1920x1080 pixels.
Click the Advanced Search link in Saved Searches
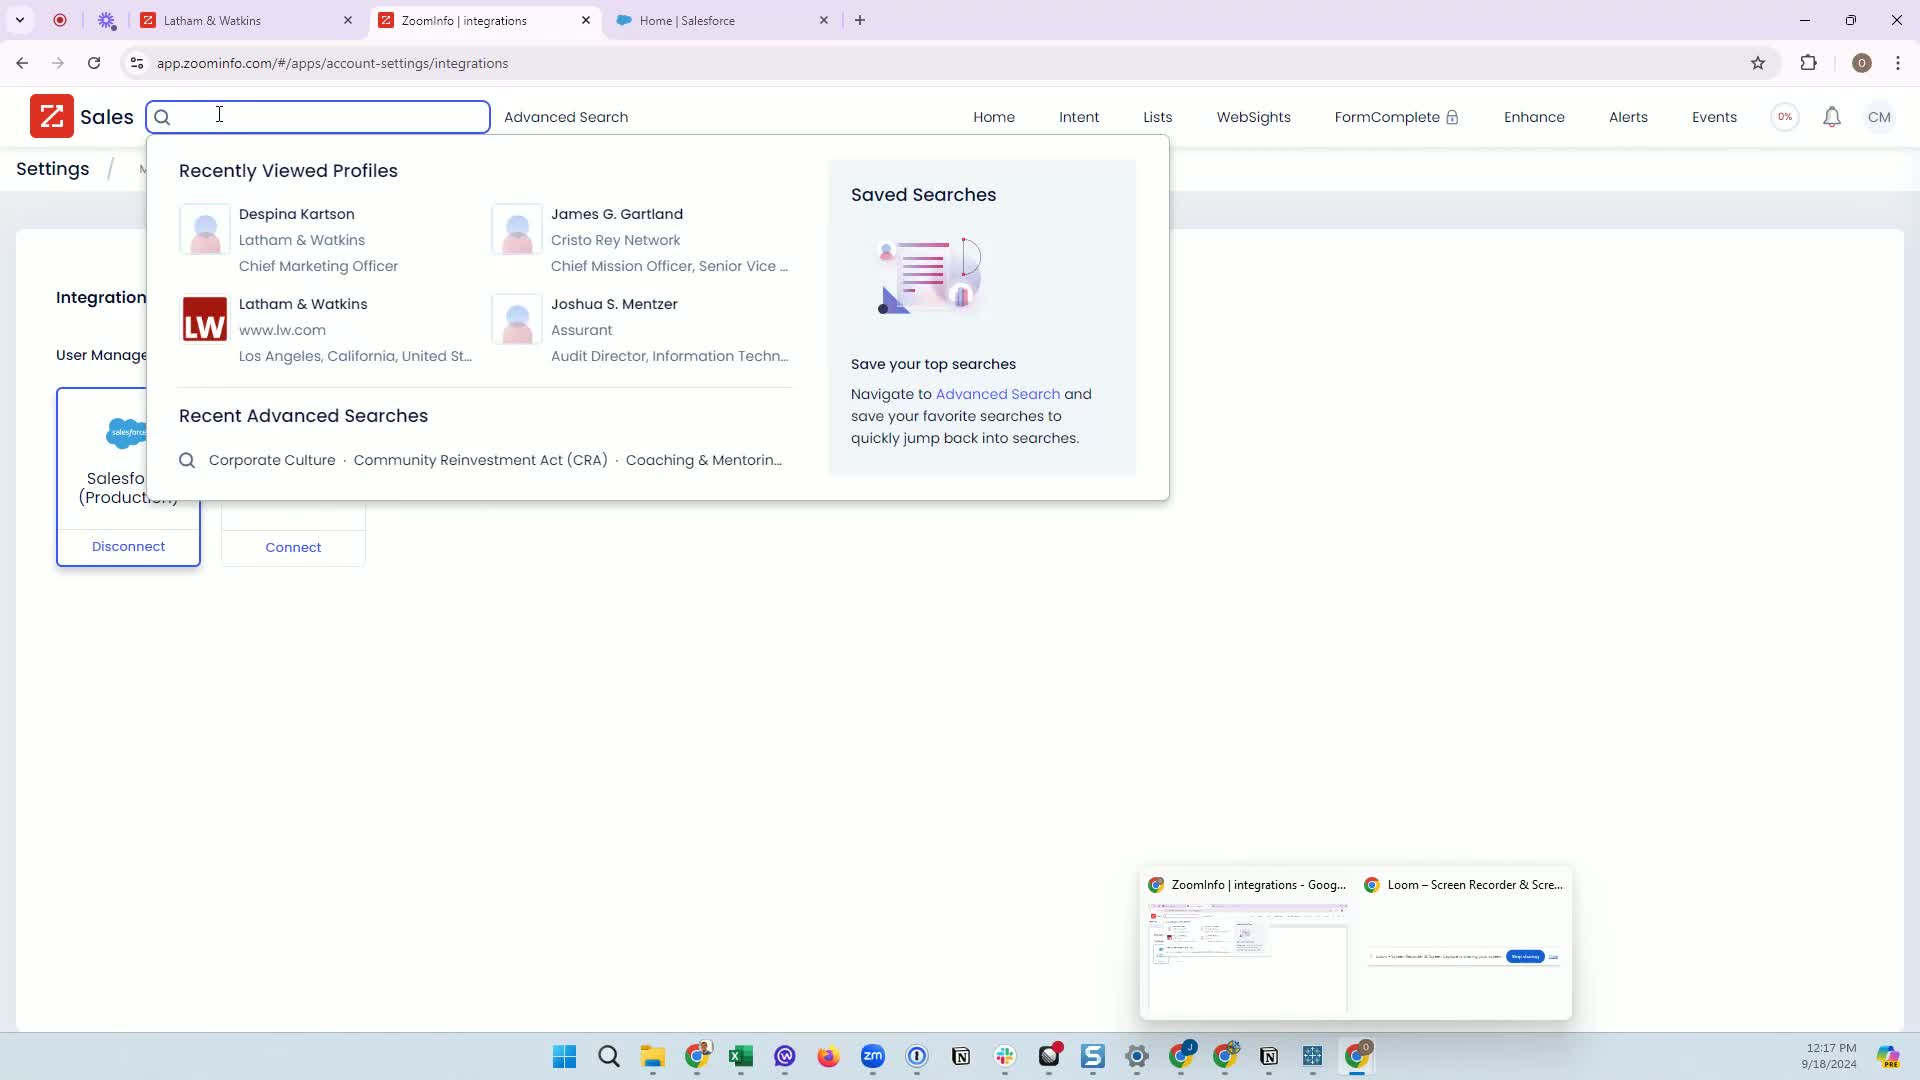point(997,394)
